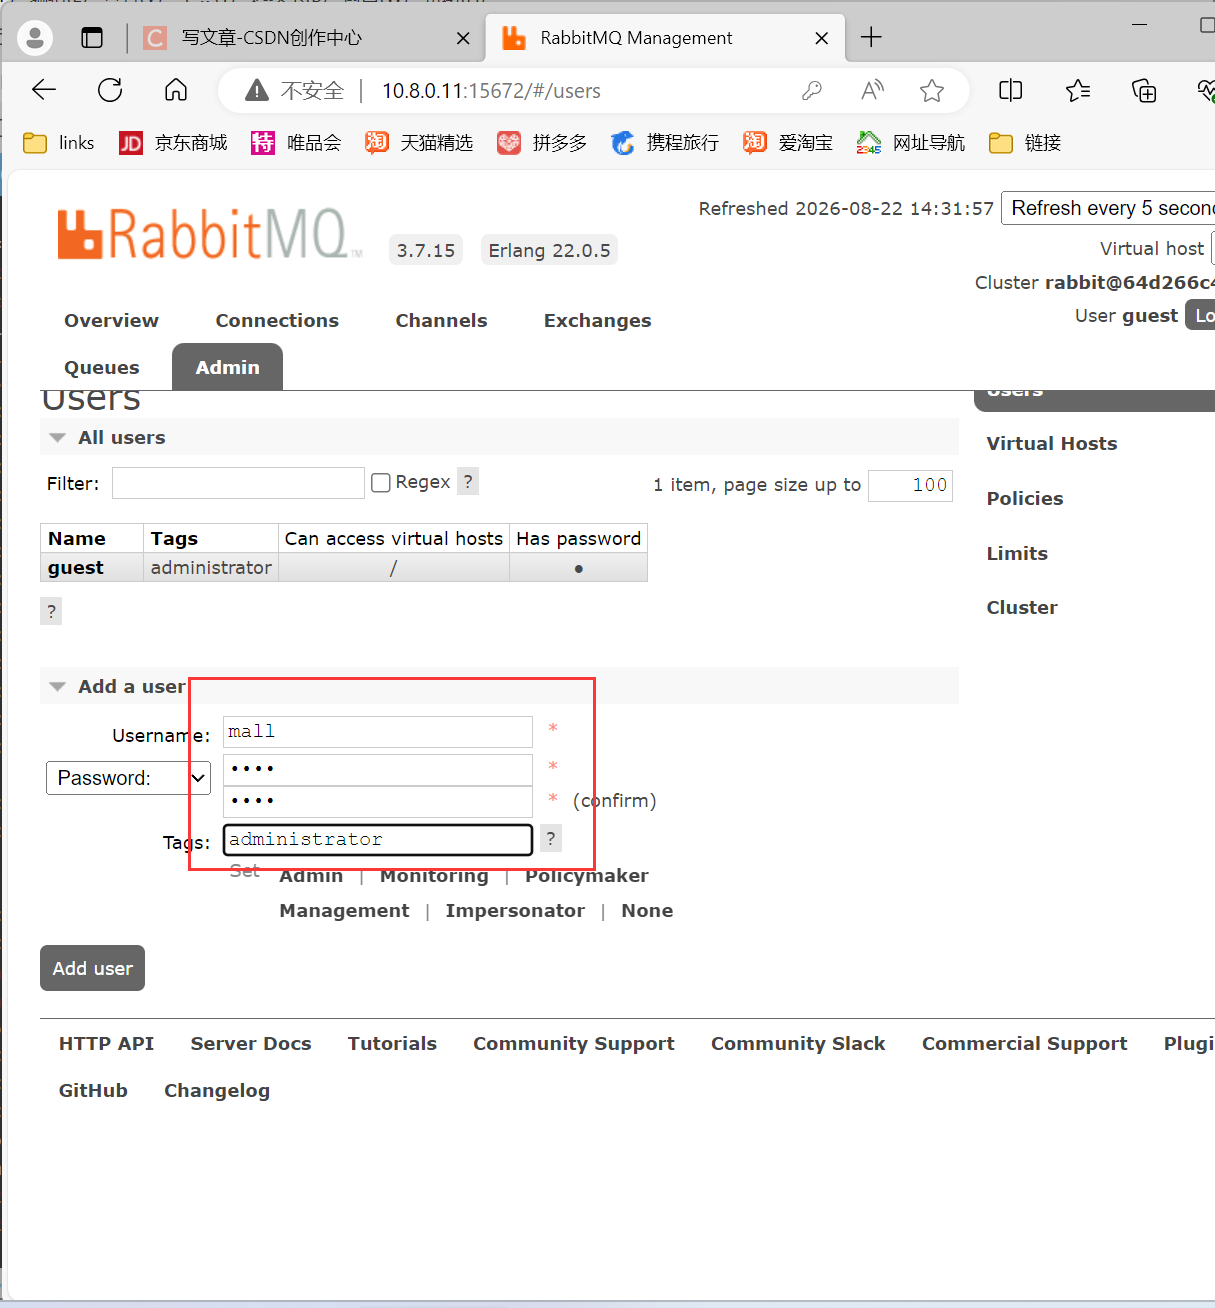Image resolution: width=1215 pixels, height=1308 pixels.
Task: Click the password confirm field
Action: pos(378,802)
